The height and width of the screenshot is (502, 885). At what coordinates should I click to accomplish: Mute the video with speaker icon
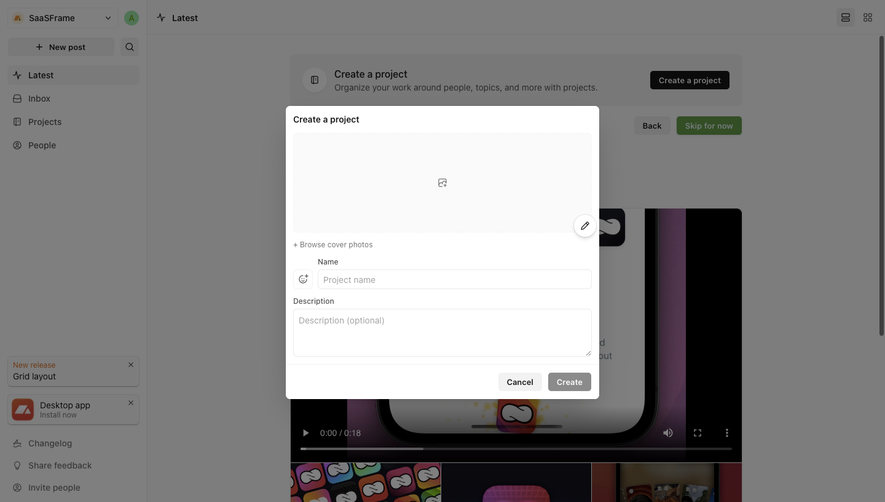[668, 433]
